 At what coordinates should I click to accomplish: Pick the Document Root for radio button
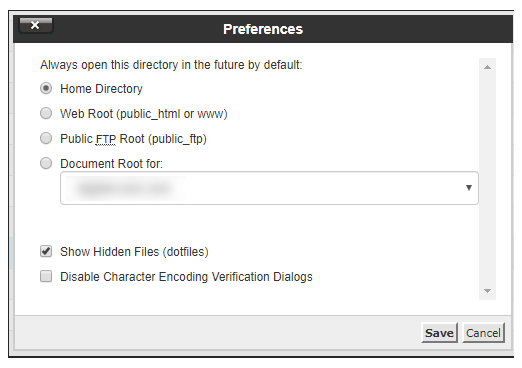[x=46, y=163]
